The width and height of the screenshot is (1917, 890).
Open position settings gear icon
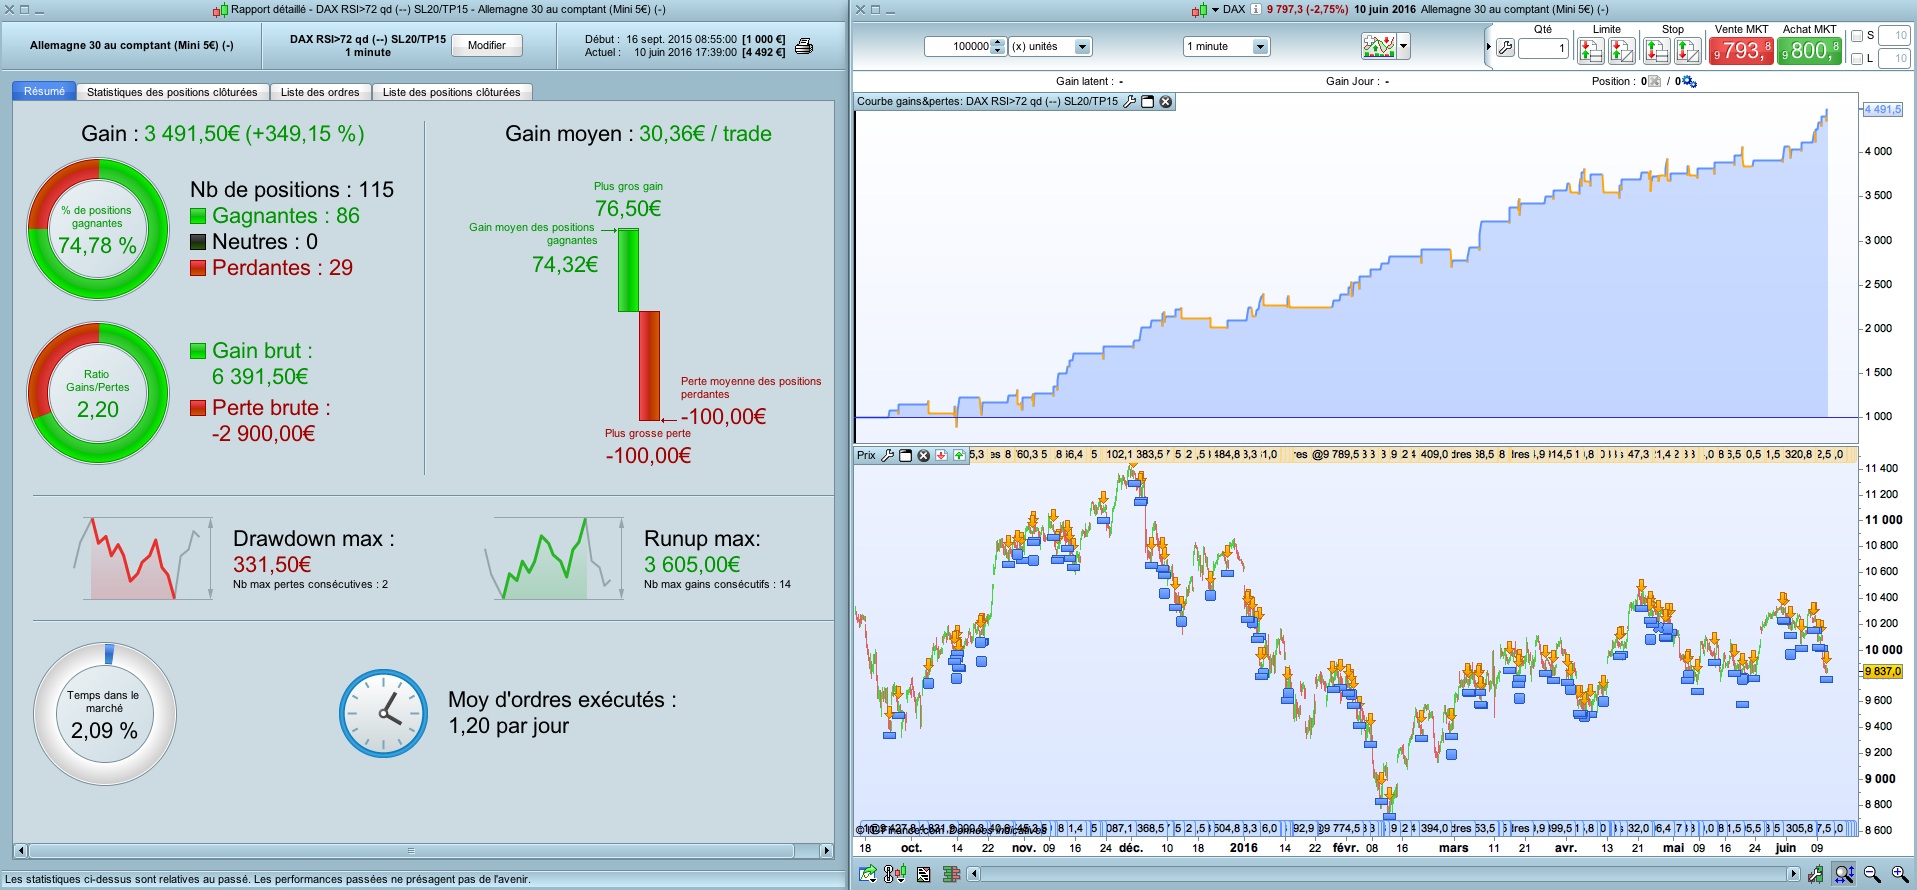tap(1689, 81)
